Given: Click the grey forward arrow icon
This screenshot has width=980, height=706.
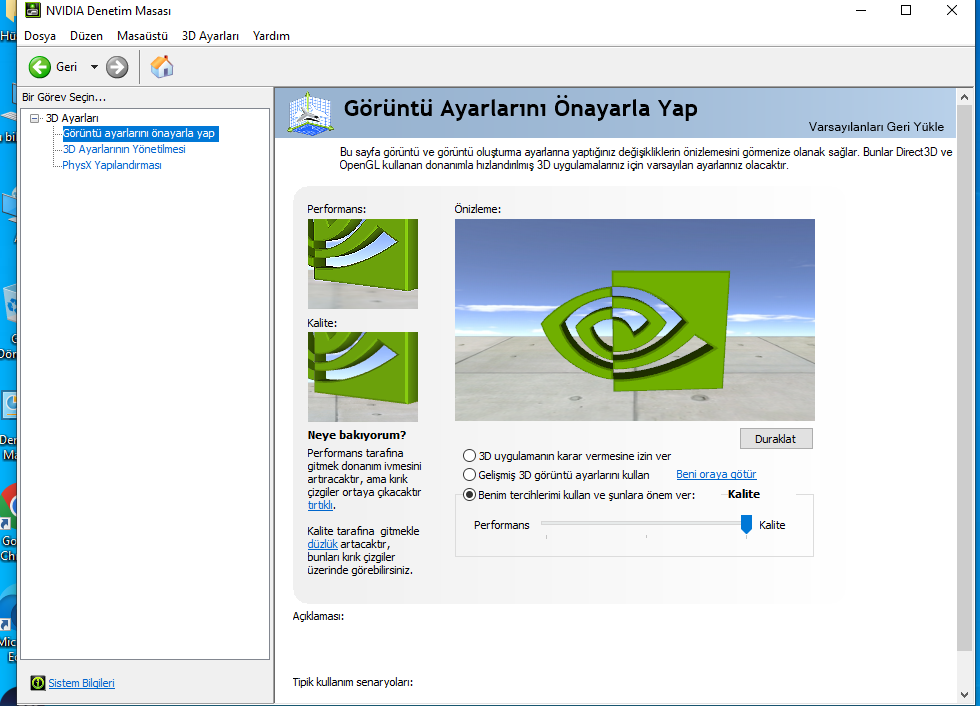Looking at the screenshot, I should coord(117,67).
